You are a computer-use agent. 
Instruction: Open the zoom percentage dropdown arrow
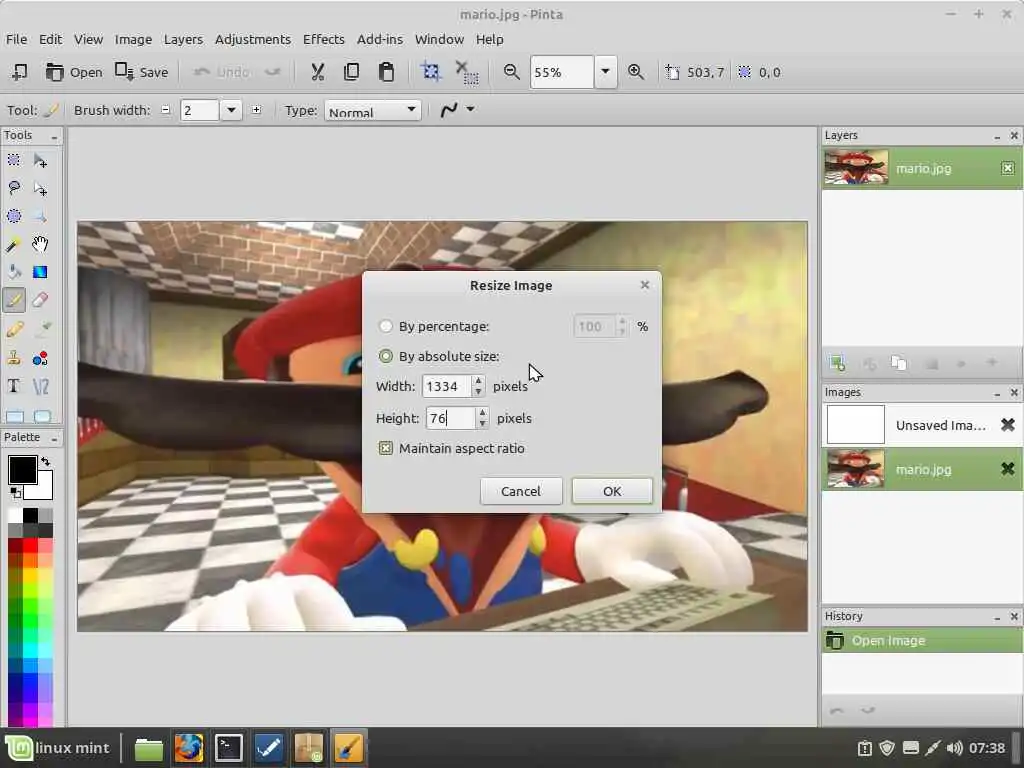[x=605, y=72]
